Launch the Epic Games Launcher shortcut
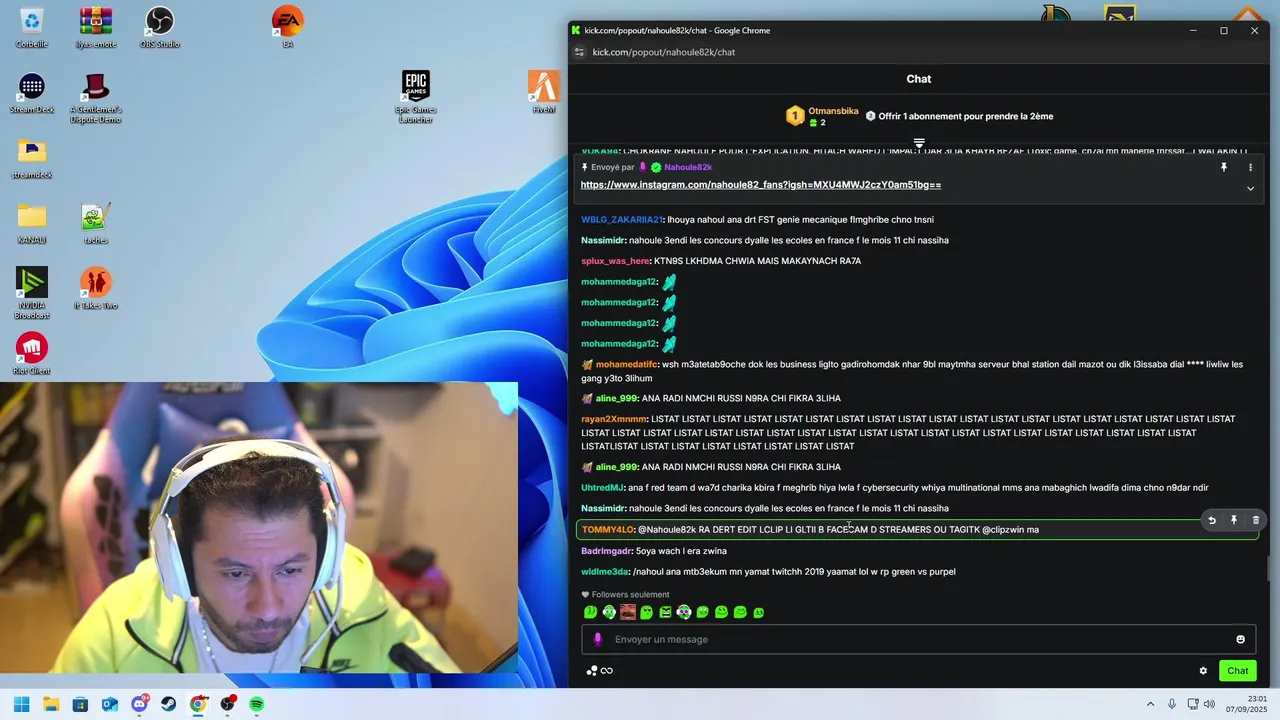The width and height of the screenshot is (1280, 720). point(416,97)
